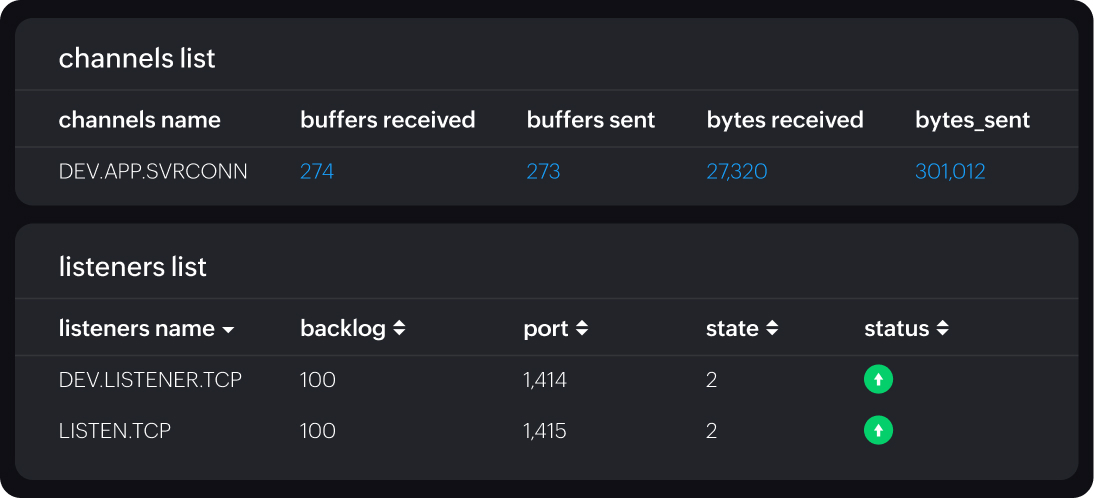
Task: Select the DEV.LISTENER.TCP listener name
Action: 150,380
